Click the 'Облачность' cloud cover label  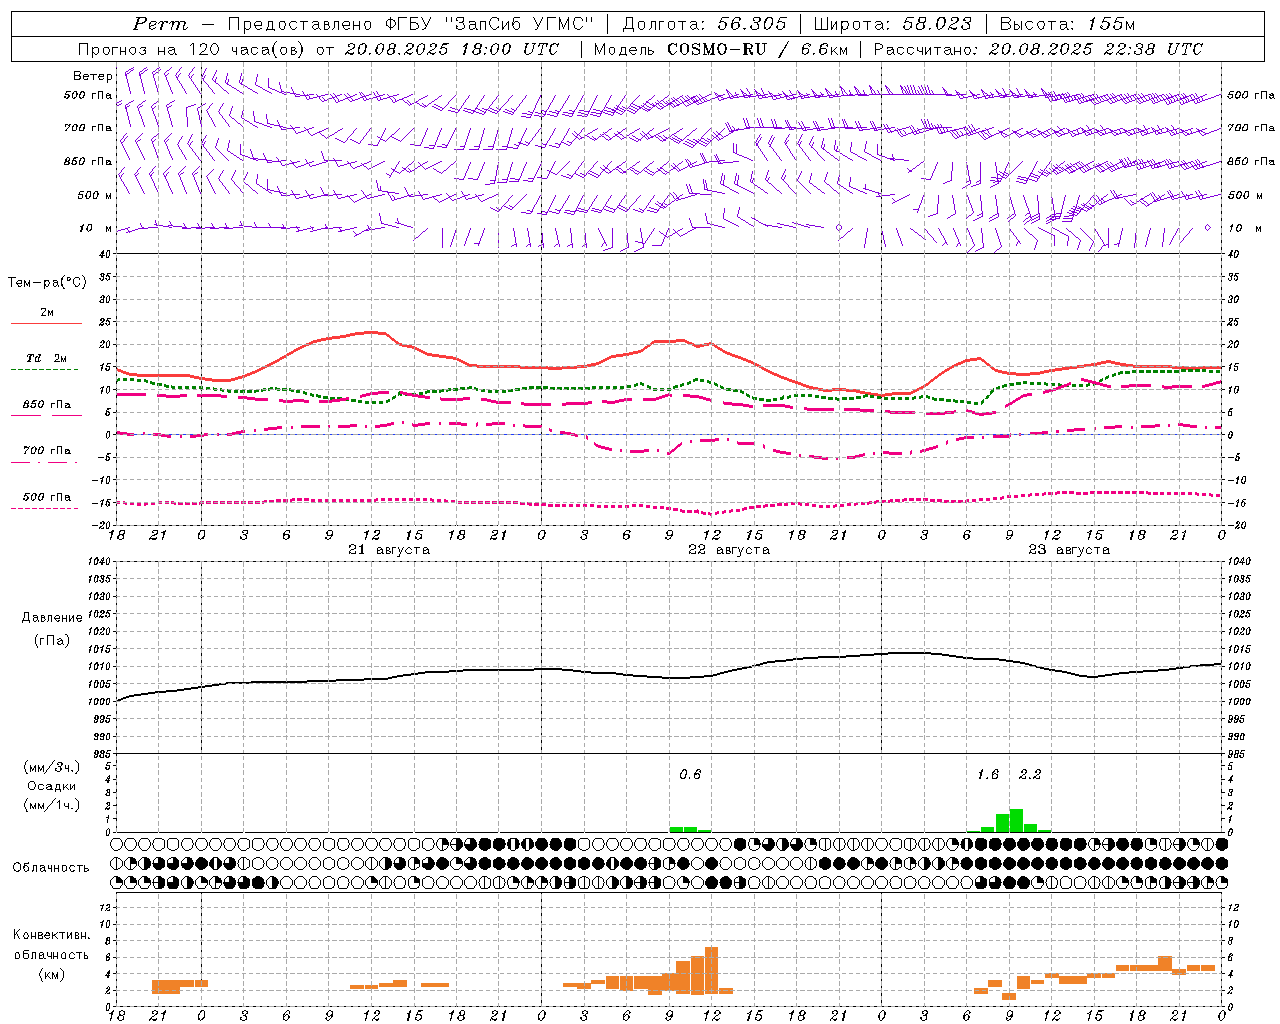click(x=51, y=867)
